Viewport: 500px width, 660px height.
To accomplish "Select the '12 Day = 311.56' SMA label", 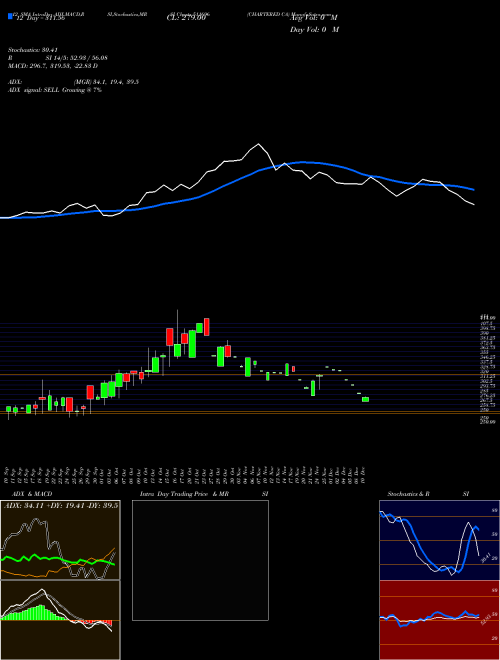I will point(39,19).
